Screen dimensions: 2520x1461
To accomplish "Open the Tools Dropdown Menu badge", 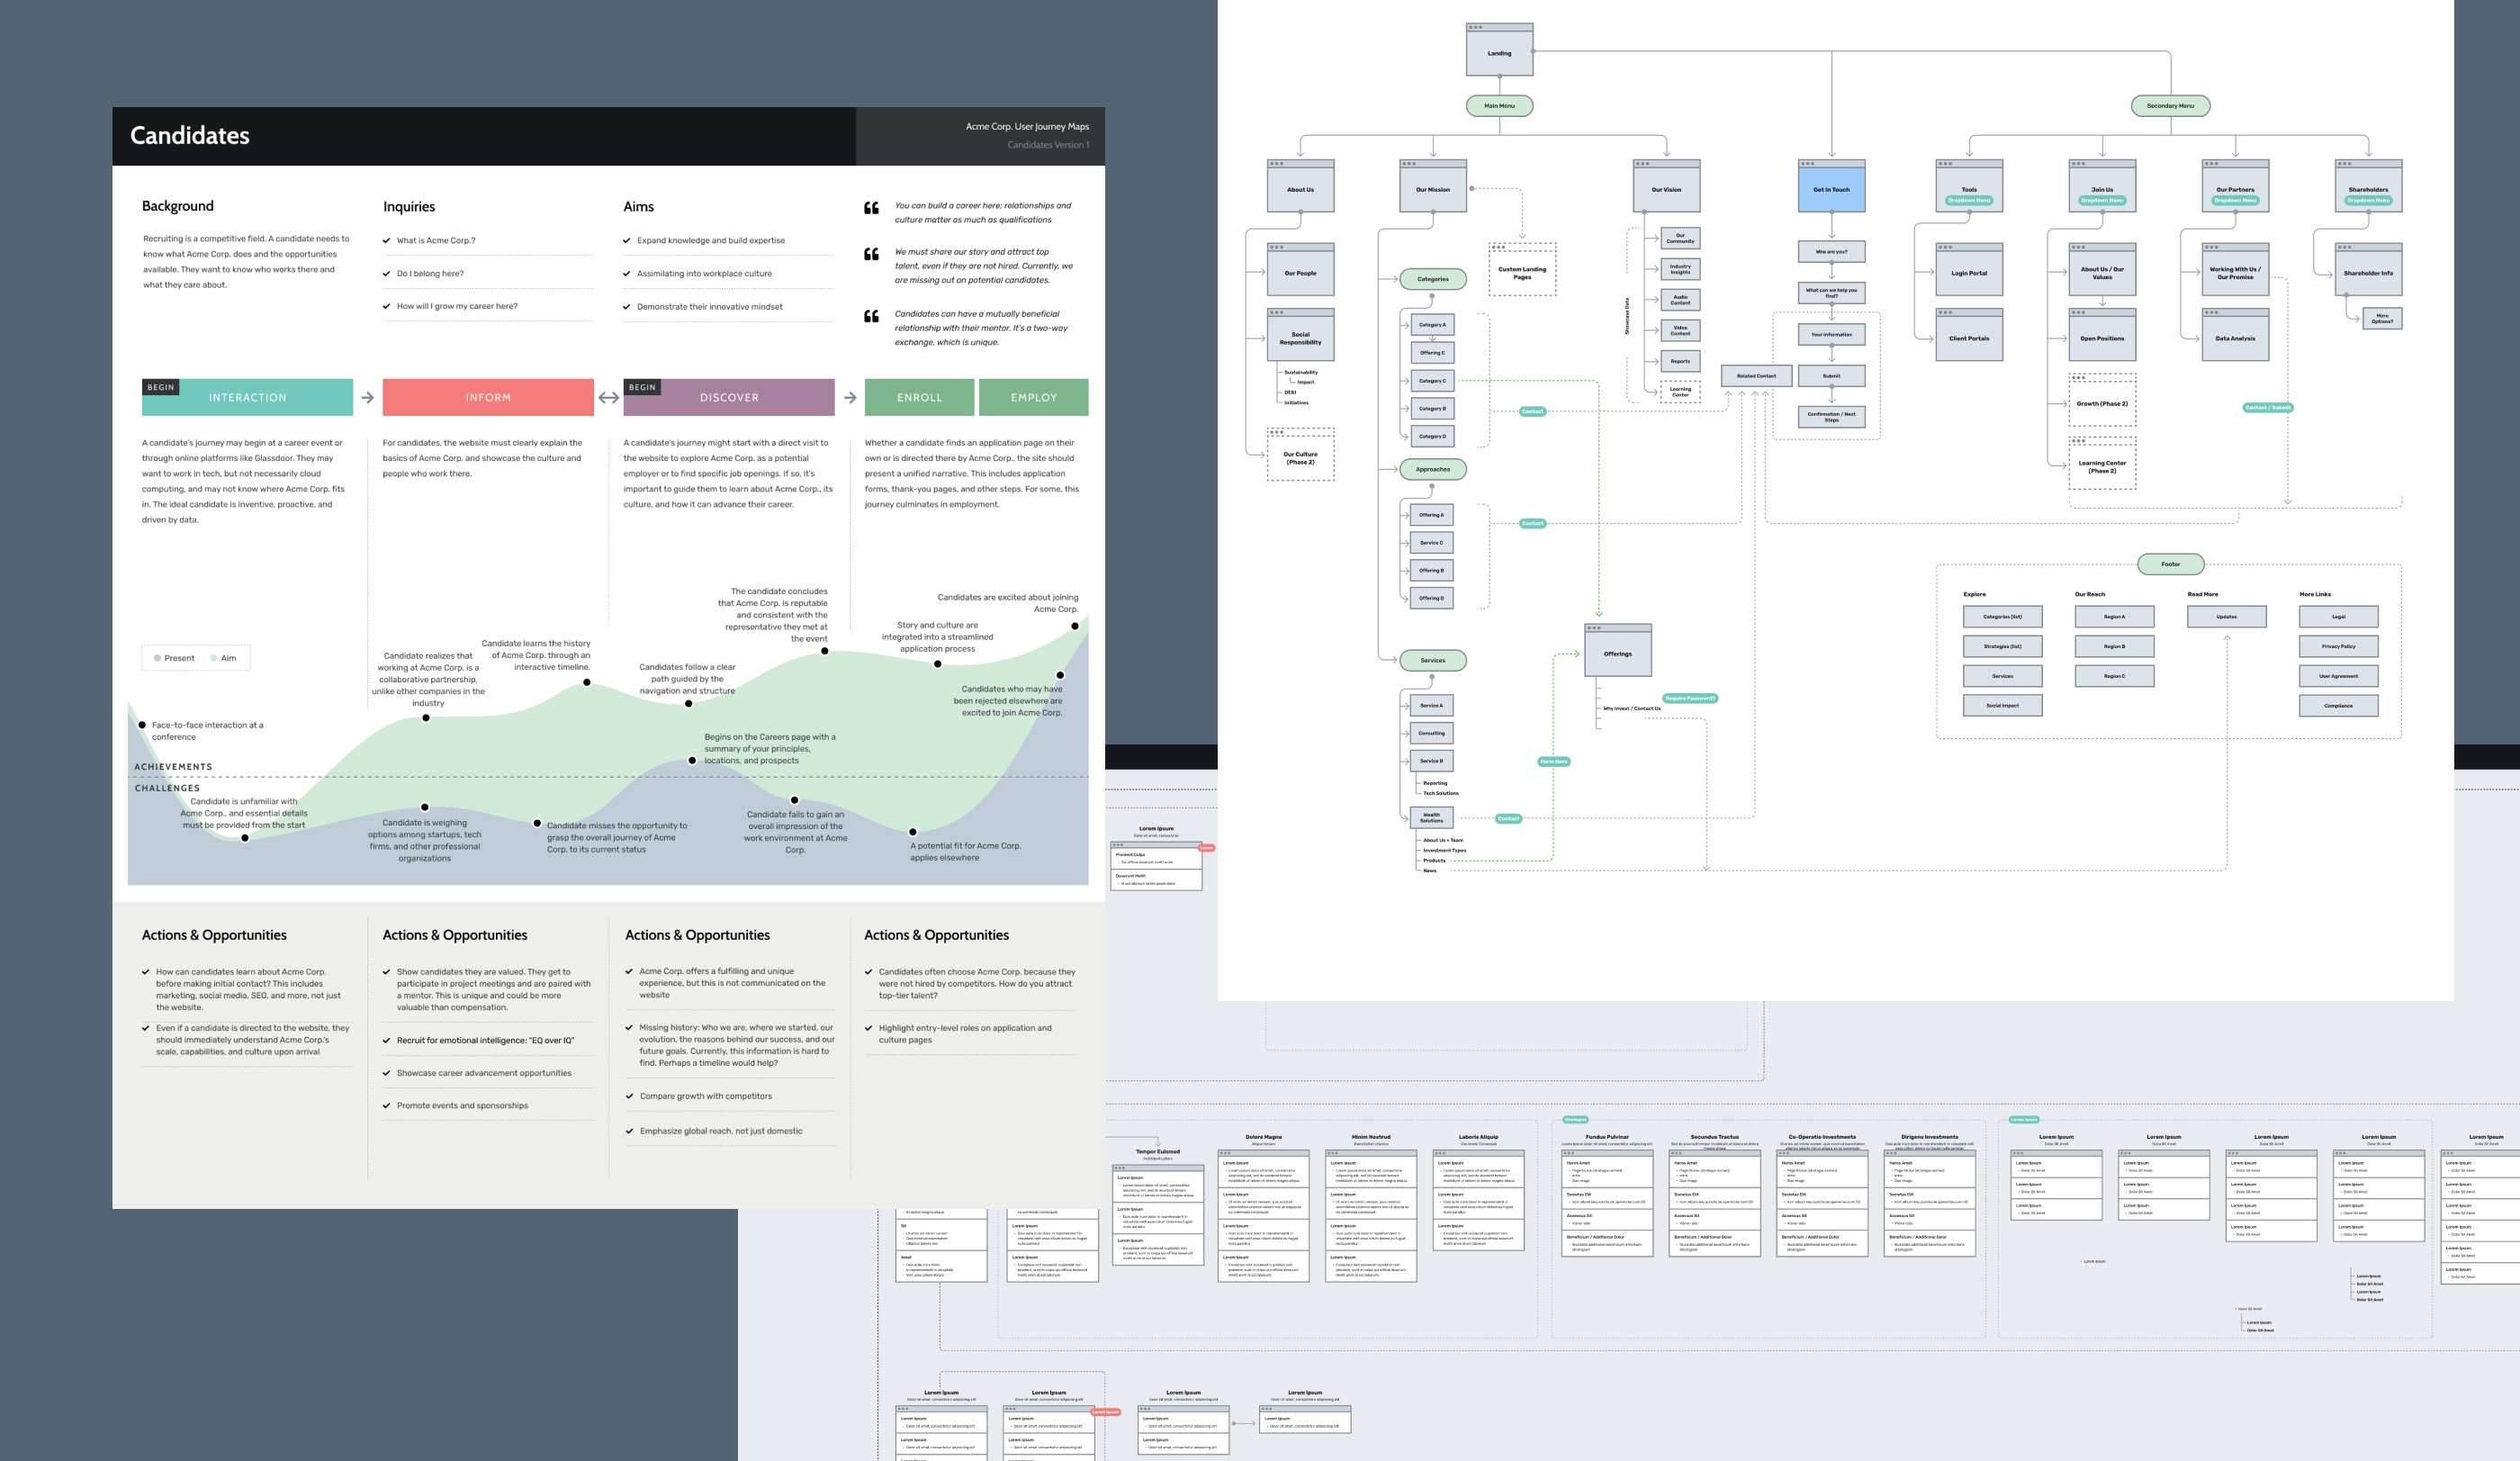I will coord(1968,200).
